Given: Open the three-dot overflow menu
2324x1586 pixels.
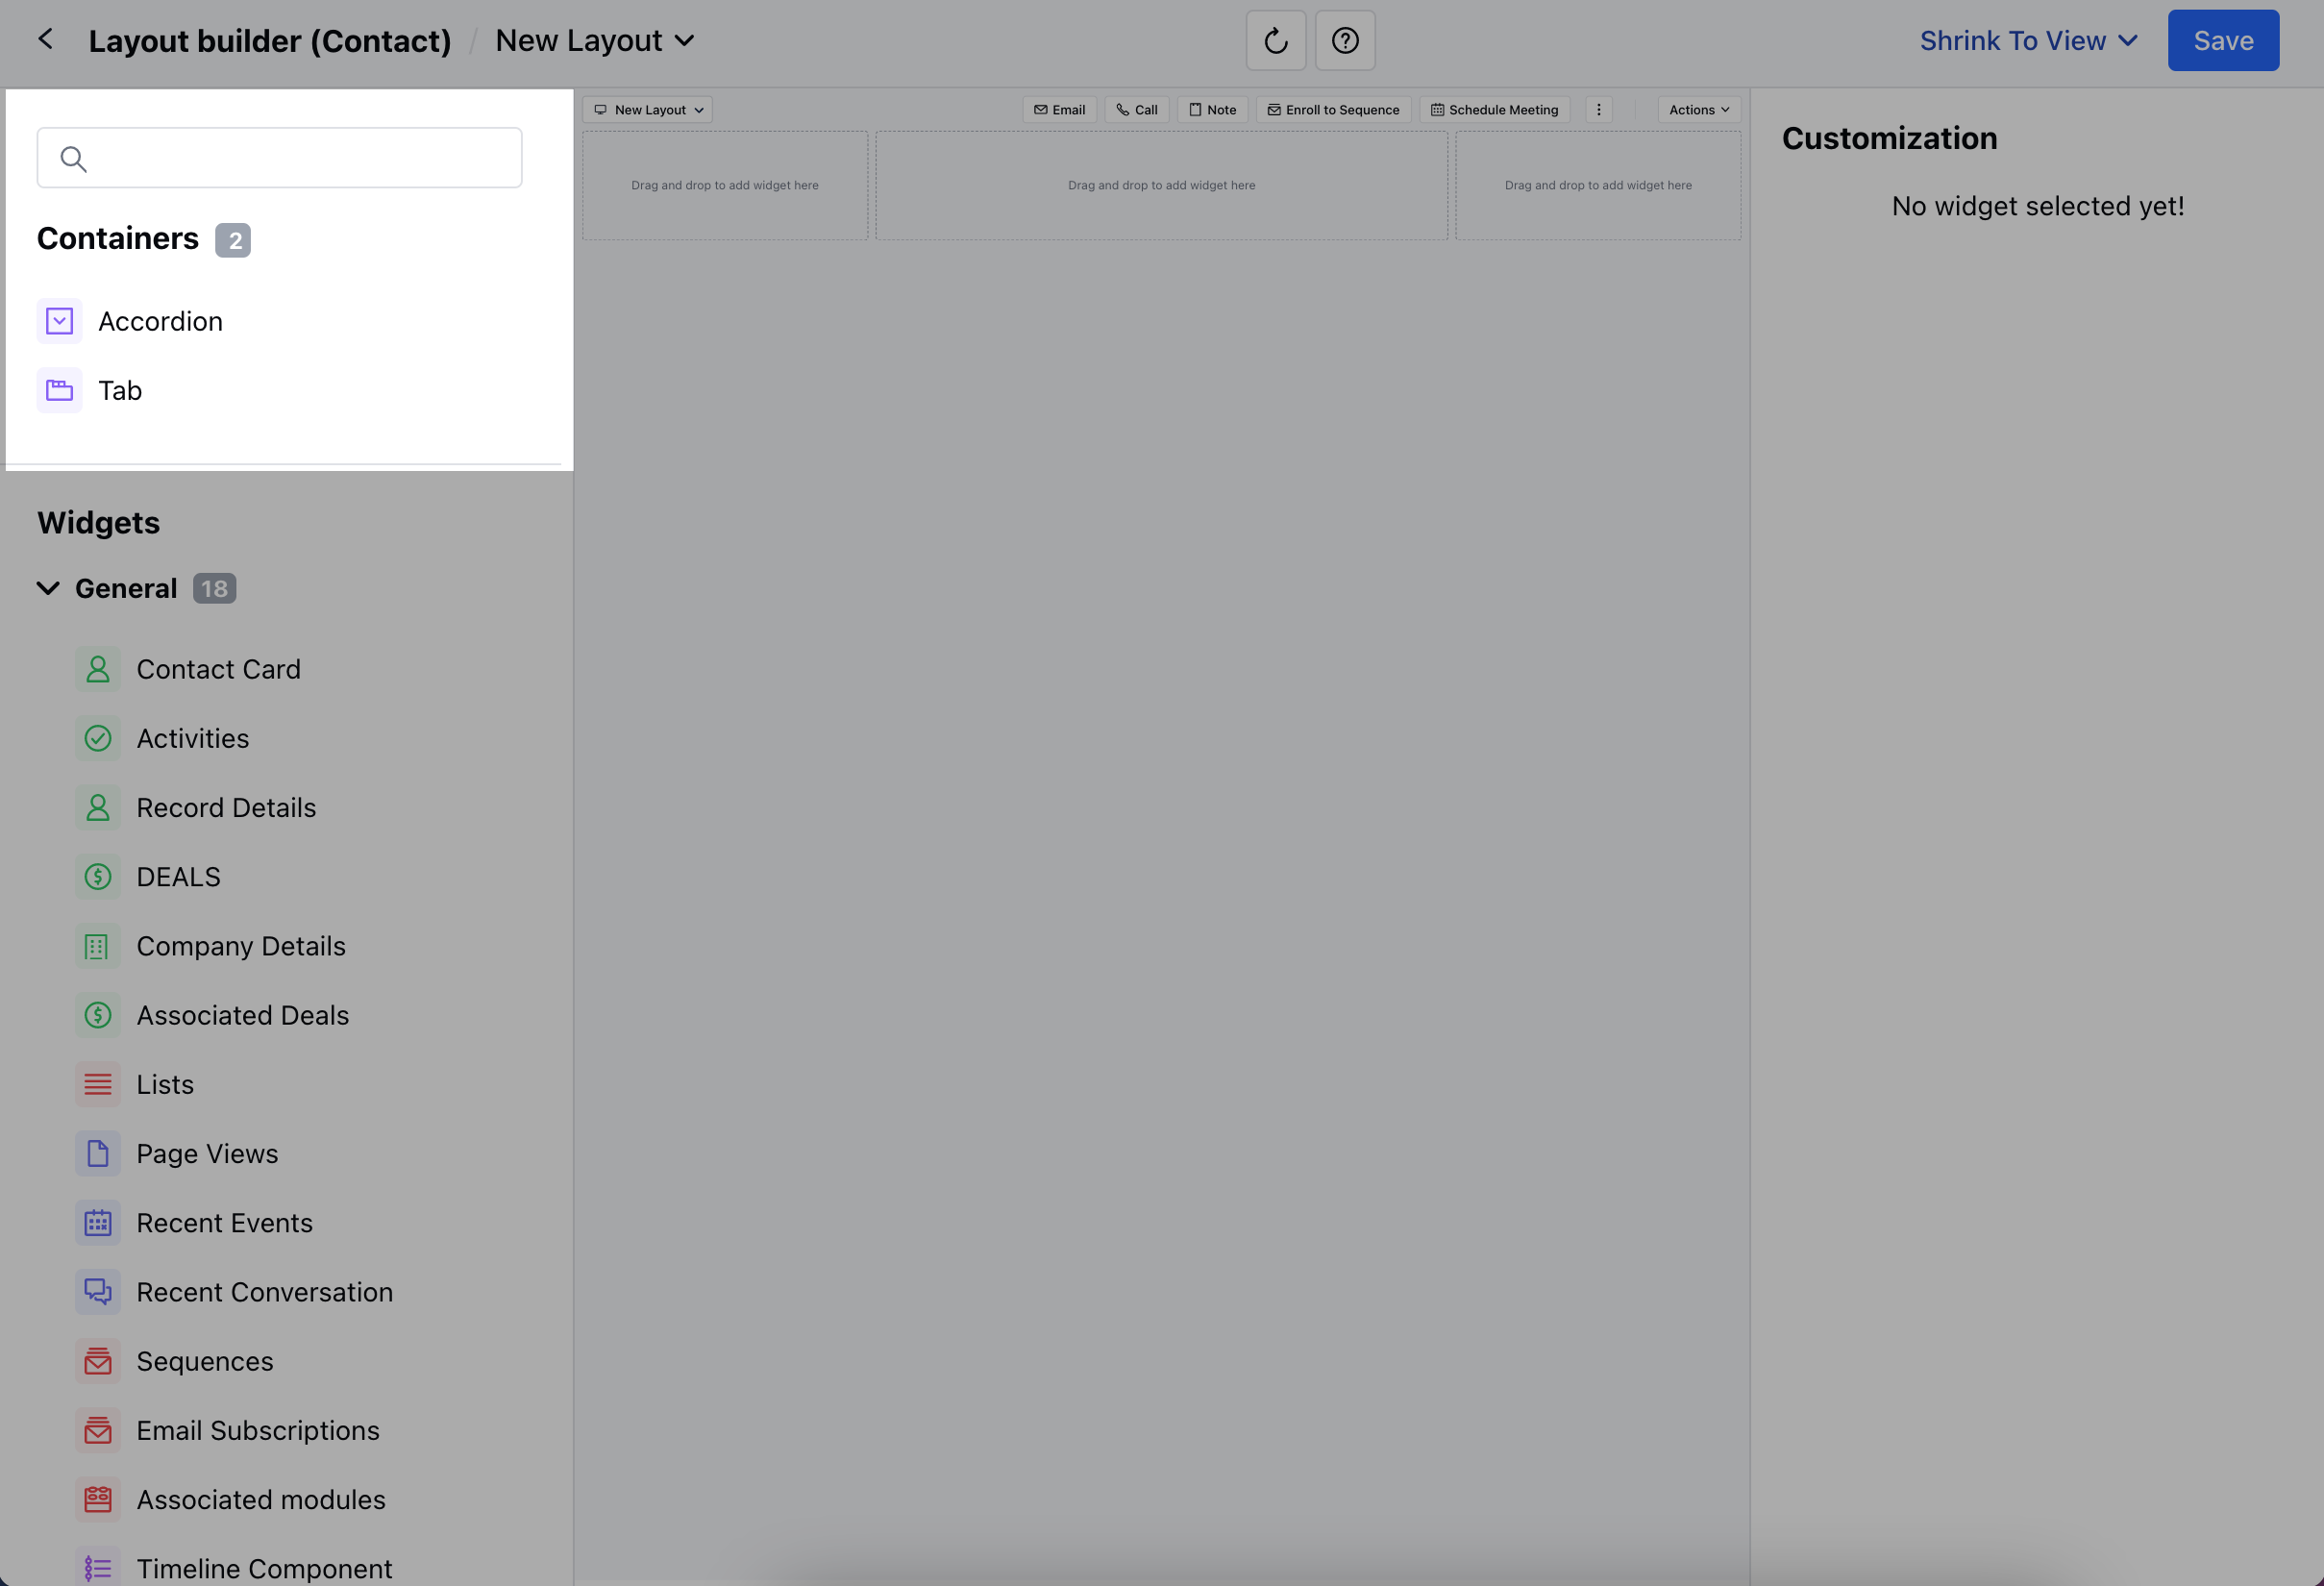Looking at the screenshot, I should point(1600,109).
